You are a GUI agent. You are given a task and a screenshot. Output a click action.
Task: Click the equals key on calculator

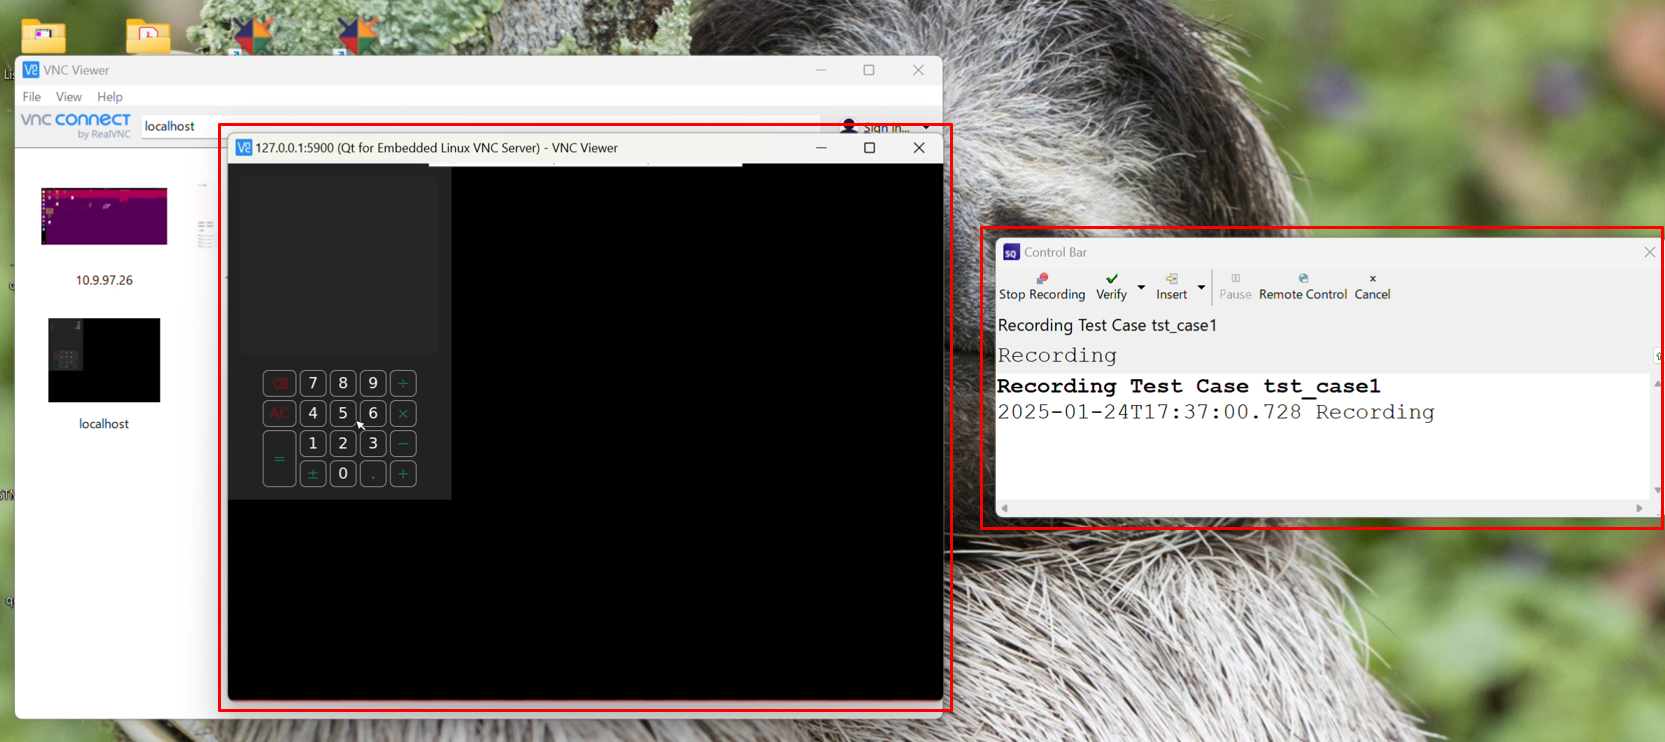(x=279, y=459)
